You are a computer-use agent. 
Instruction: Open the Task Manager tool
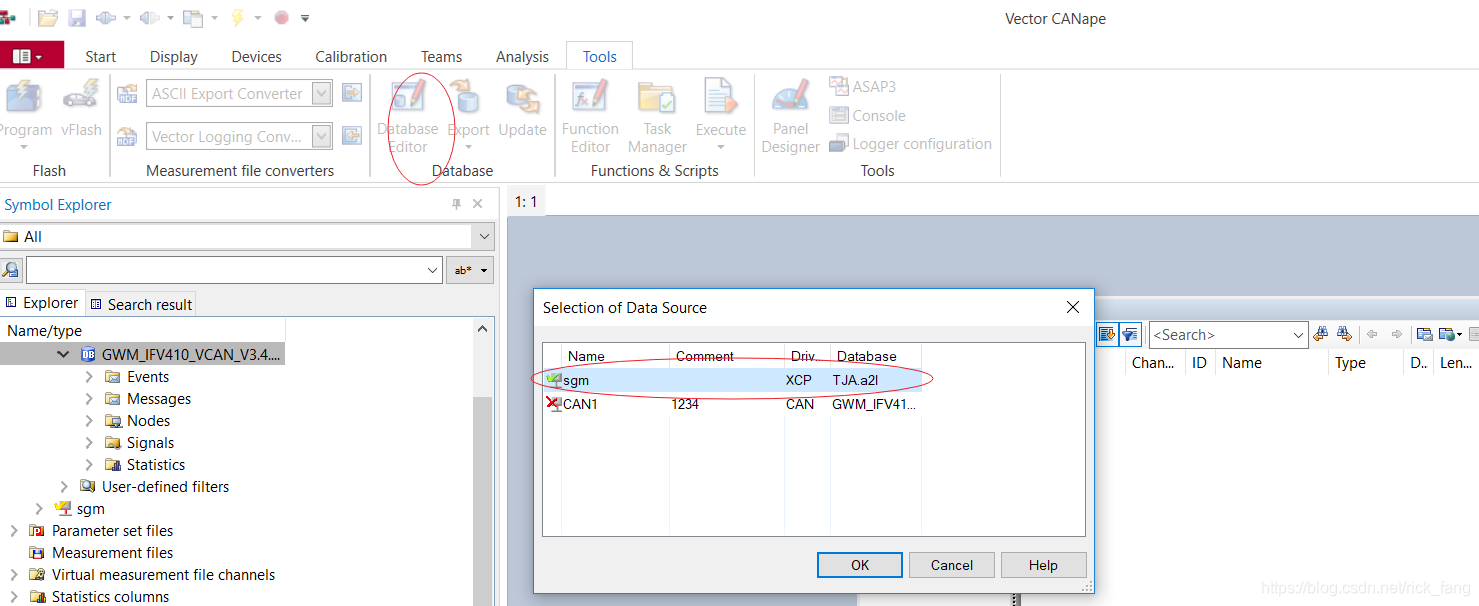pyautogui.click(x=657, y=117)
